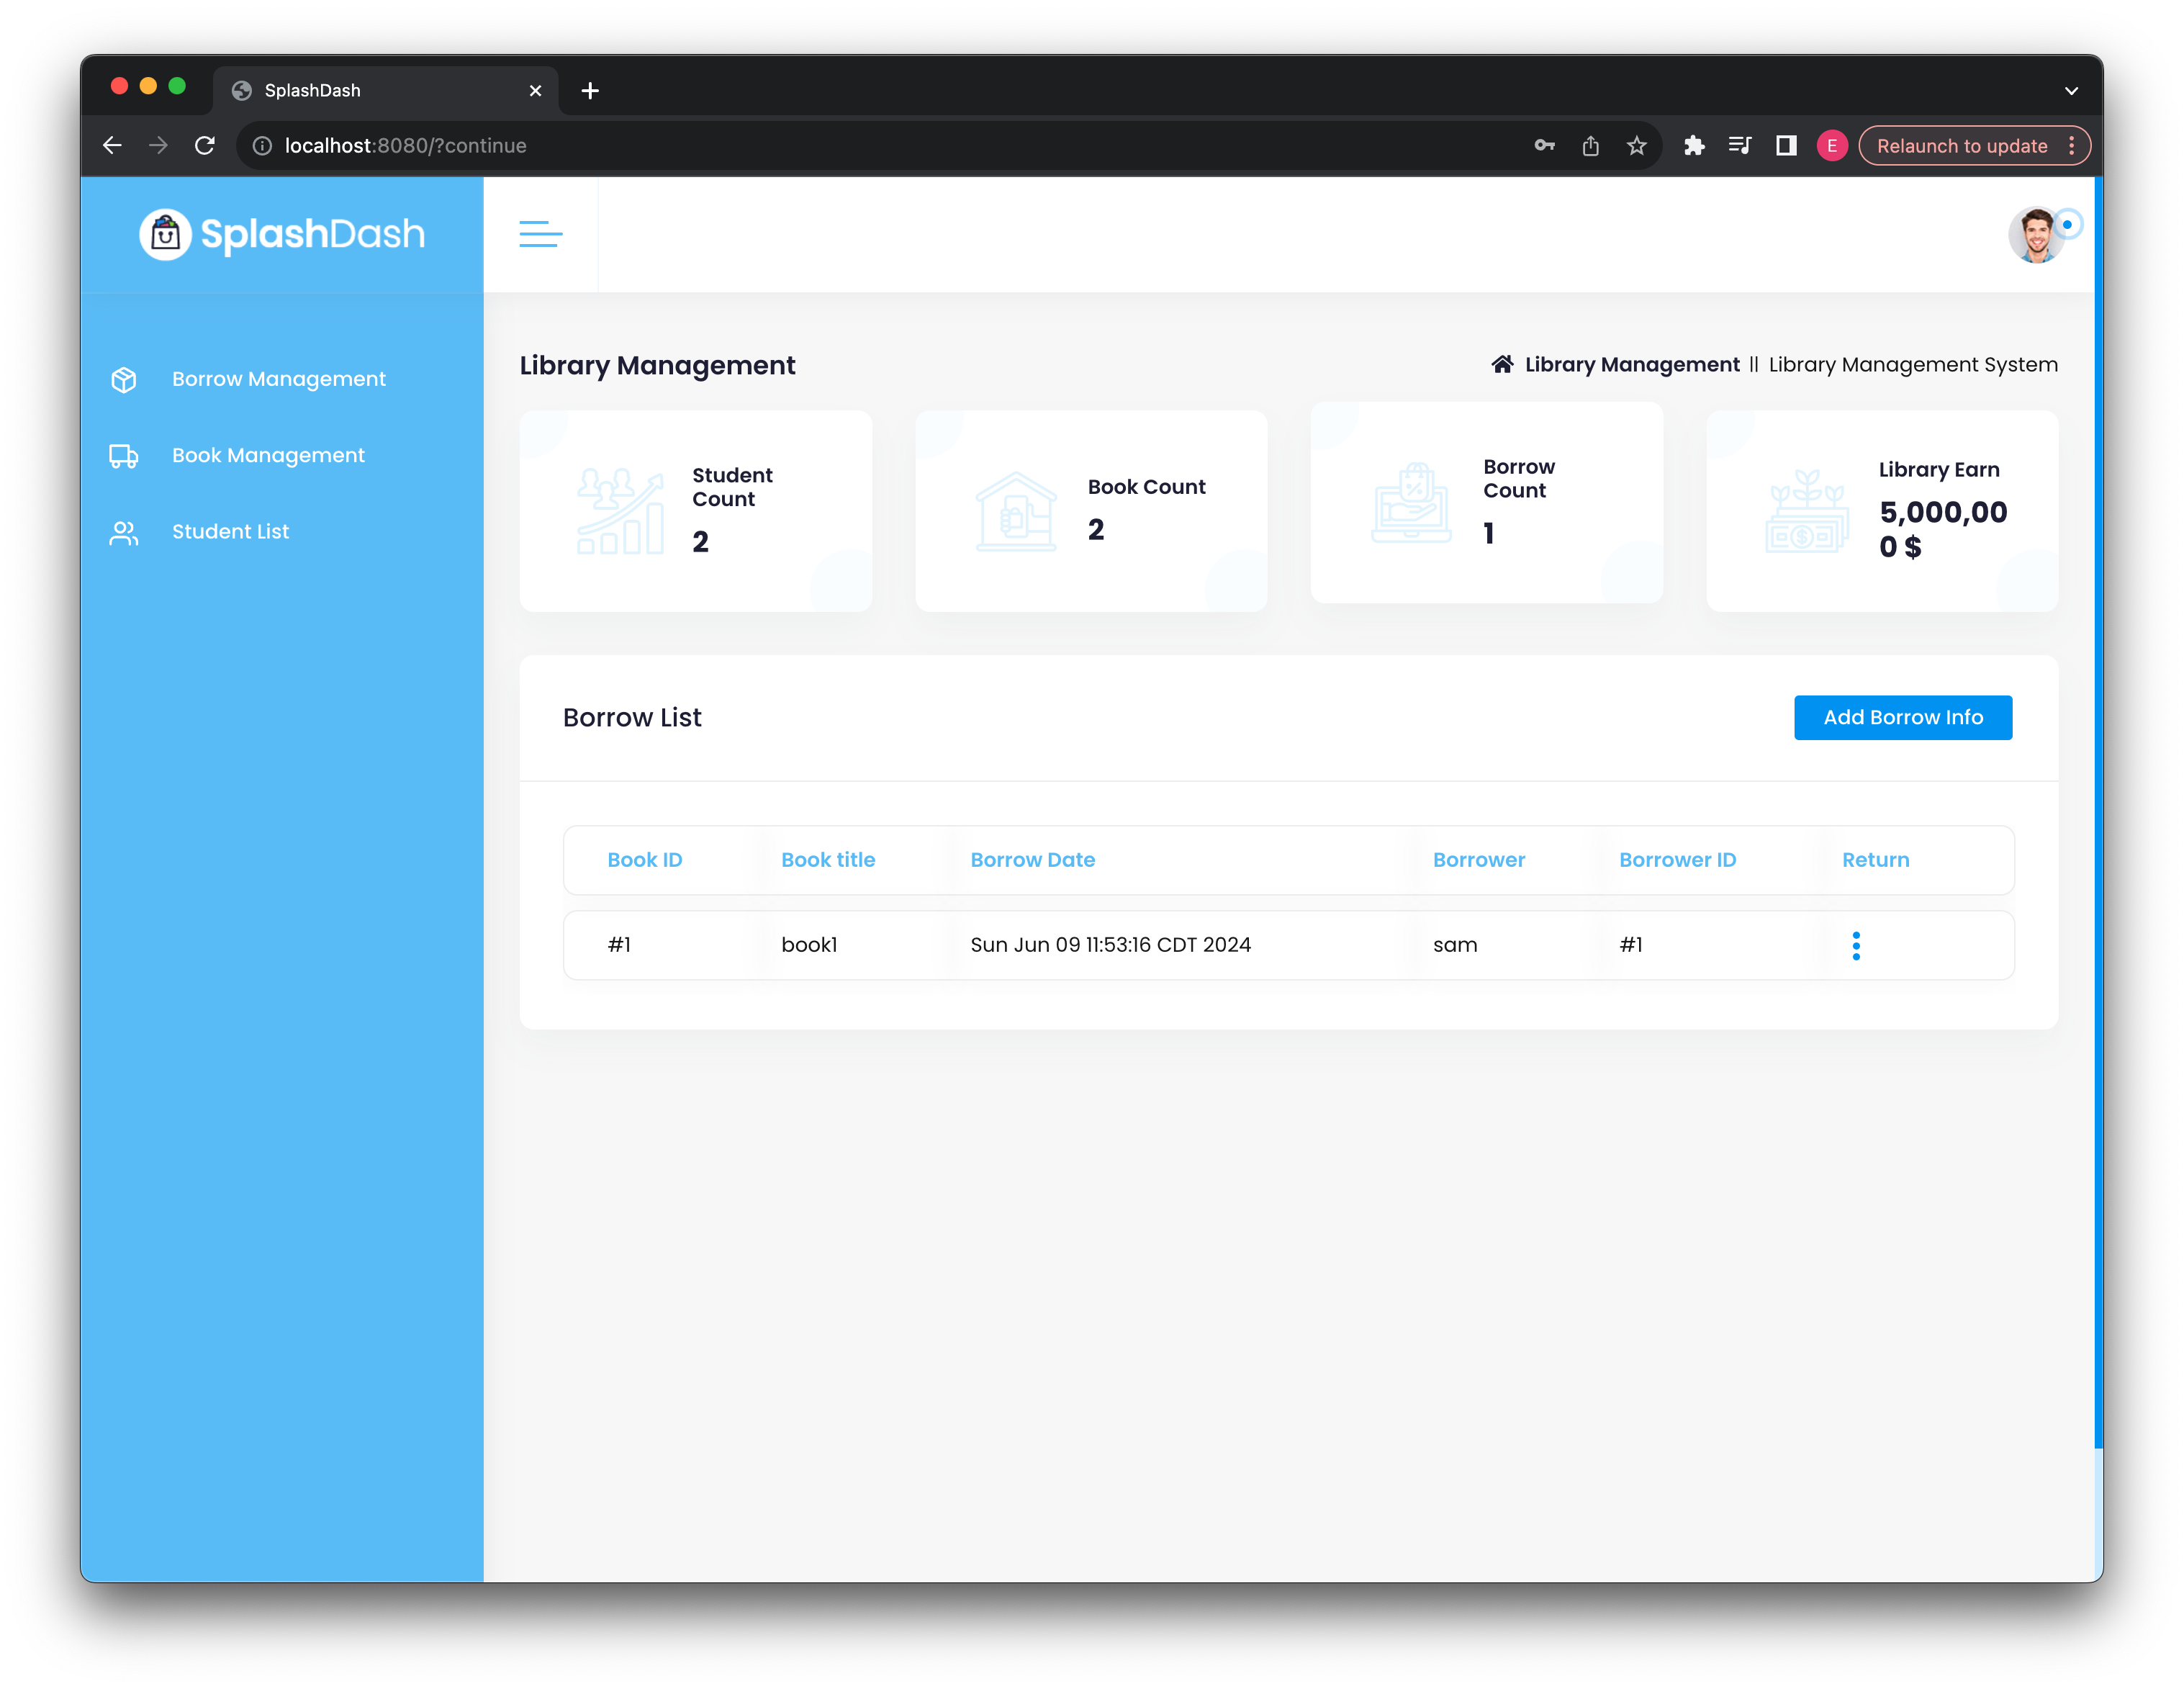The image size is (2184, 1689).
Task: Reload the page with refresh icon
Action: pos(205,146)
